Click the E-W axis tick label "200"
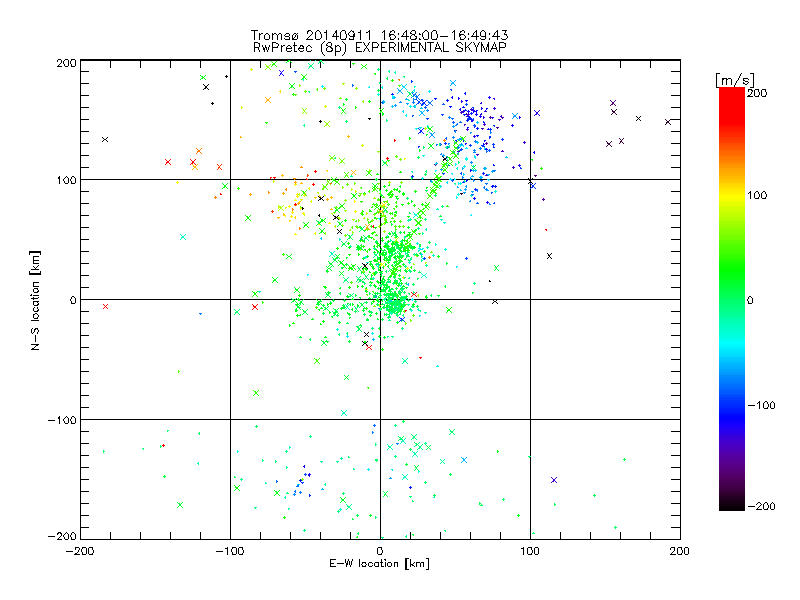Screen dimensions: 800x600 [x=680, y=551]
